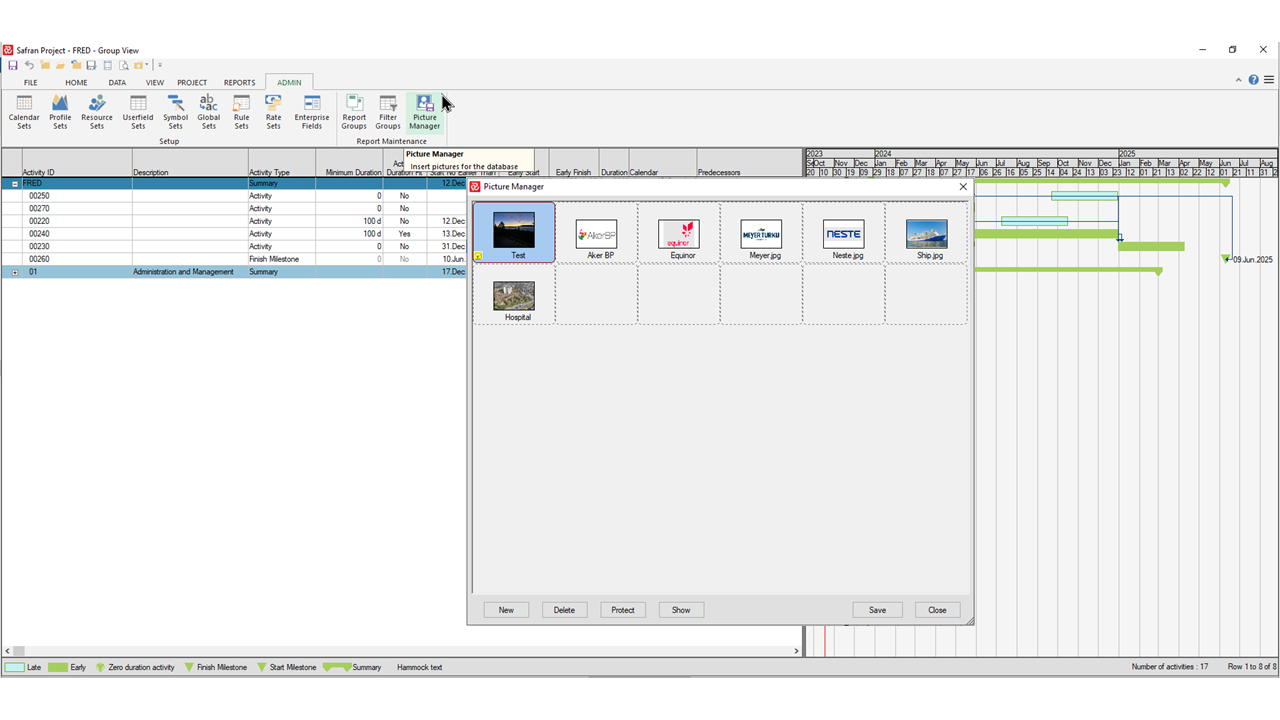
Task: Open the dropdown arrow beside the star folder icon
Action: (147, 65)
